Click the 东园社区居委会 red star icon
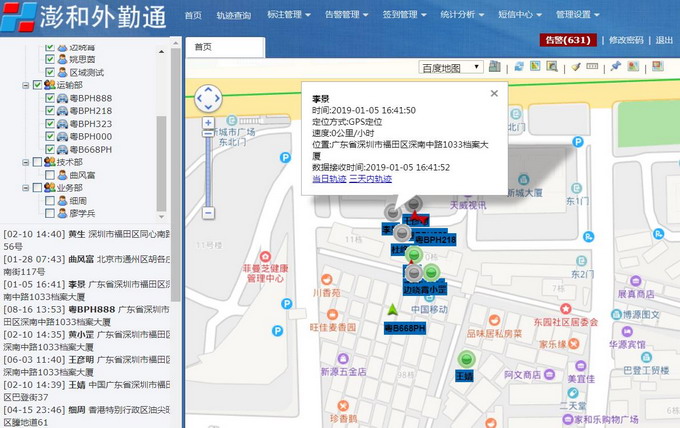The width and height of the screenshot is (680, 428). (x=566, y=309)
